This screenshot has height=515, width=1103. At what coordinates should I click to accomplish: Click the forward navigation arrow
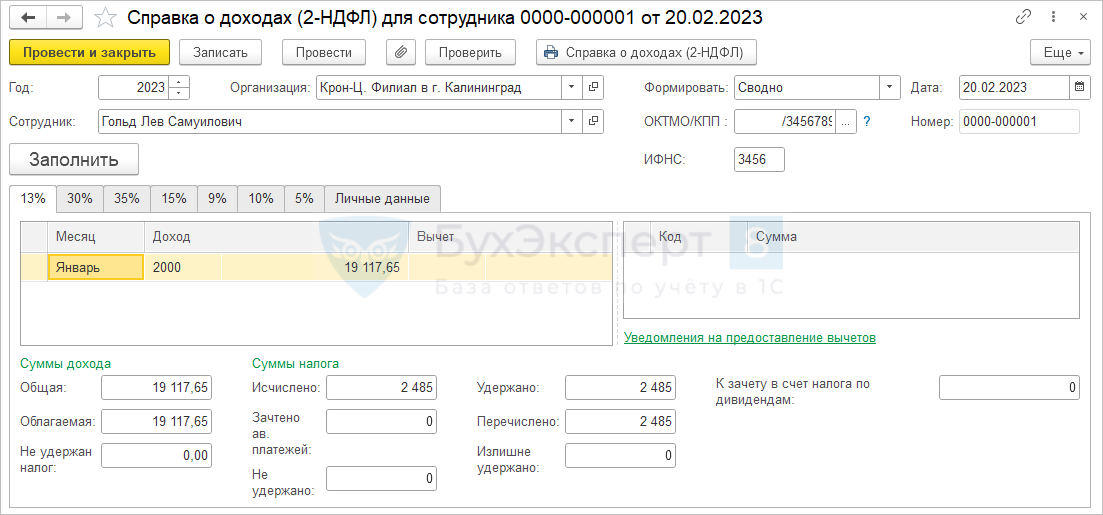click(64, 18)
